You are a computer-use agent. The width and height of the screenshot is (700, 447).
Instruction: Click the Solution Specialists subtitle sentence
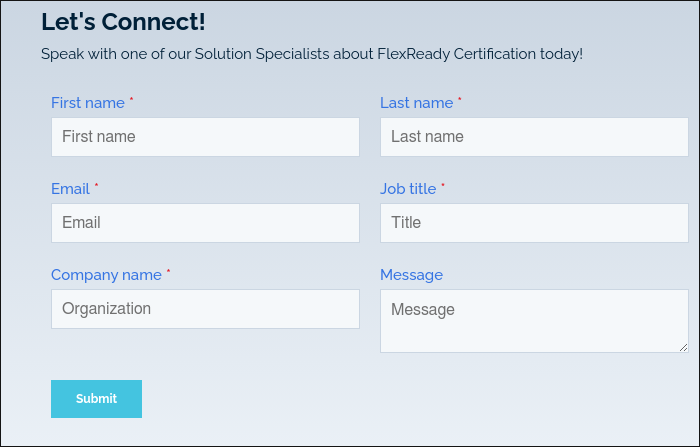click(x=312, y=54)
